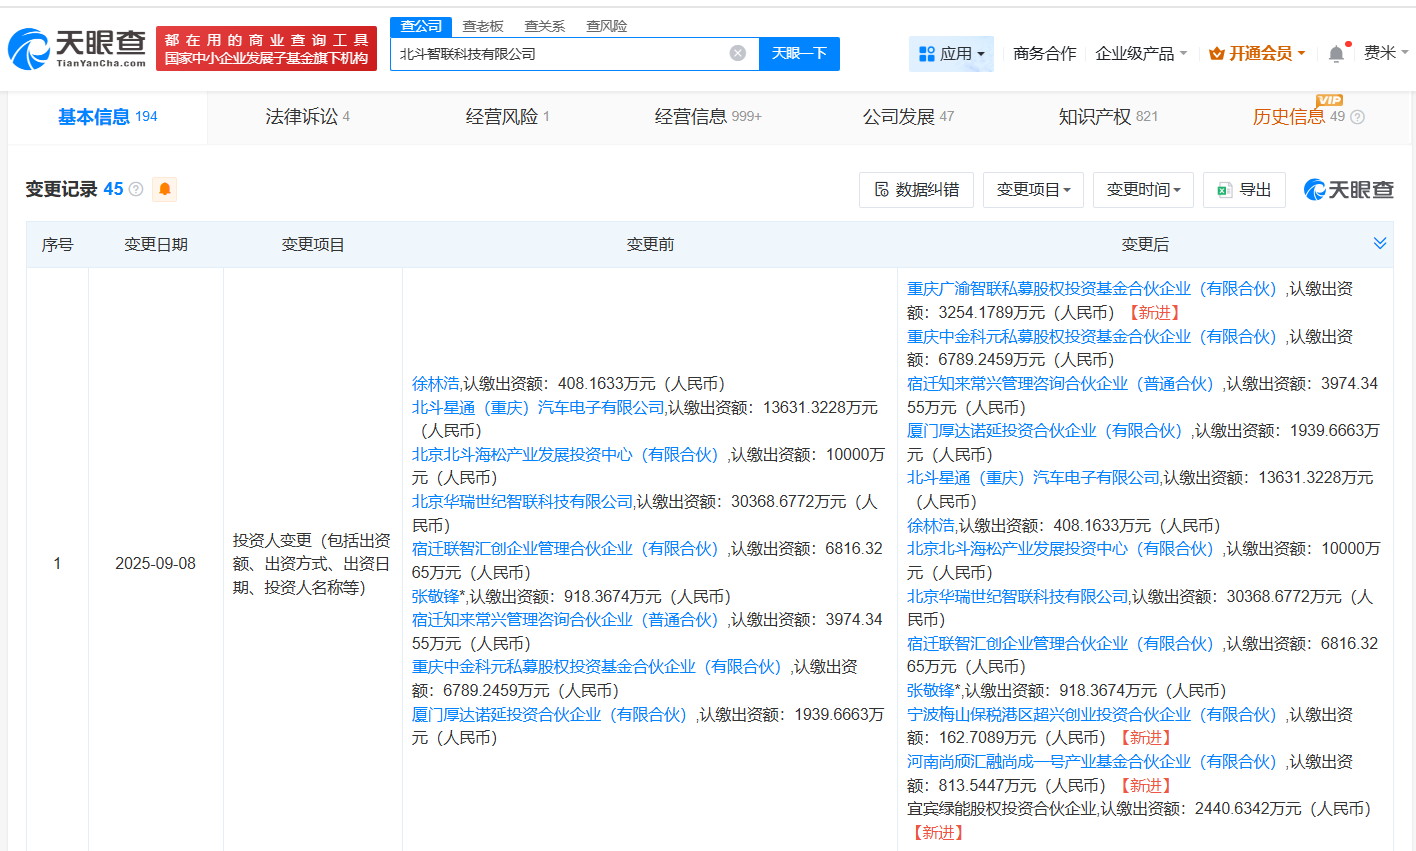Click the subscription bell beside 变更记录
Image resolution: width=1416 pixels, height=851 pixels.
(x=165, y=188)
